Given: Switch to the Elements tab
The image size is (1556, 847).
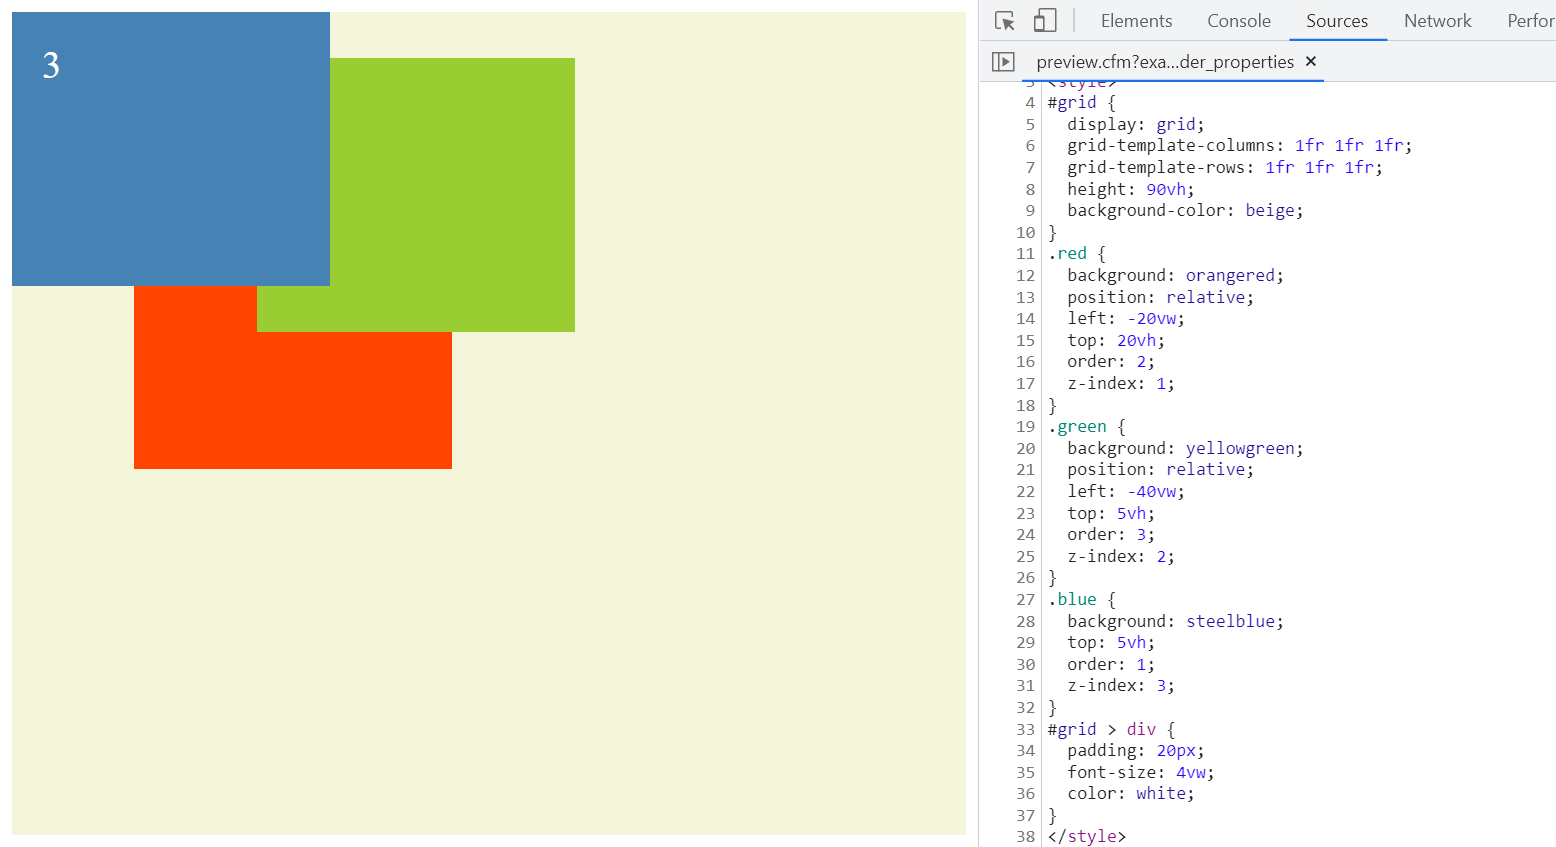Looking at the screenshot, I should click(1136, 21).
